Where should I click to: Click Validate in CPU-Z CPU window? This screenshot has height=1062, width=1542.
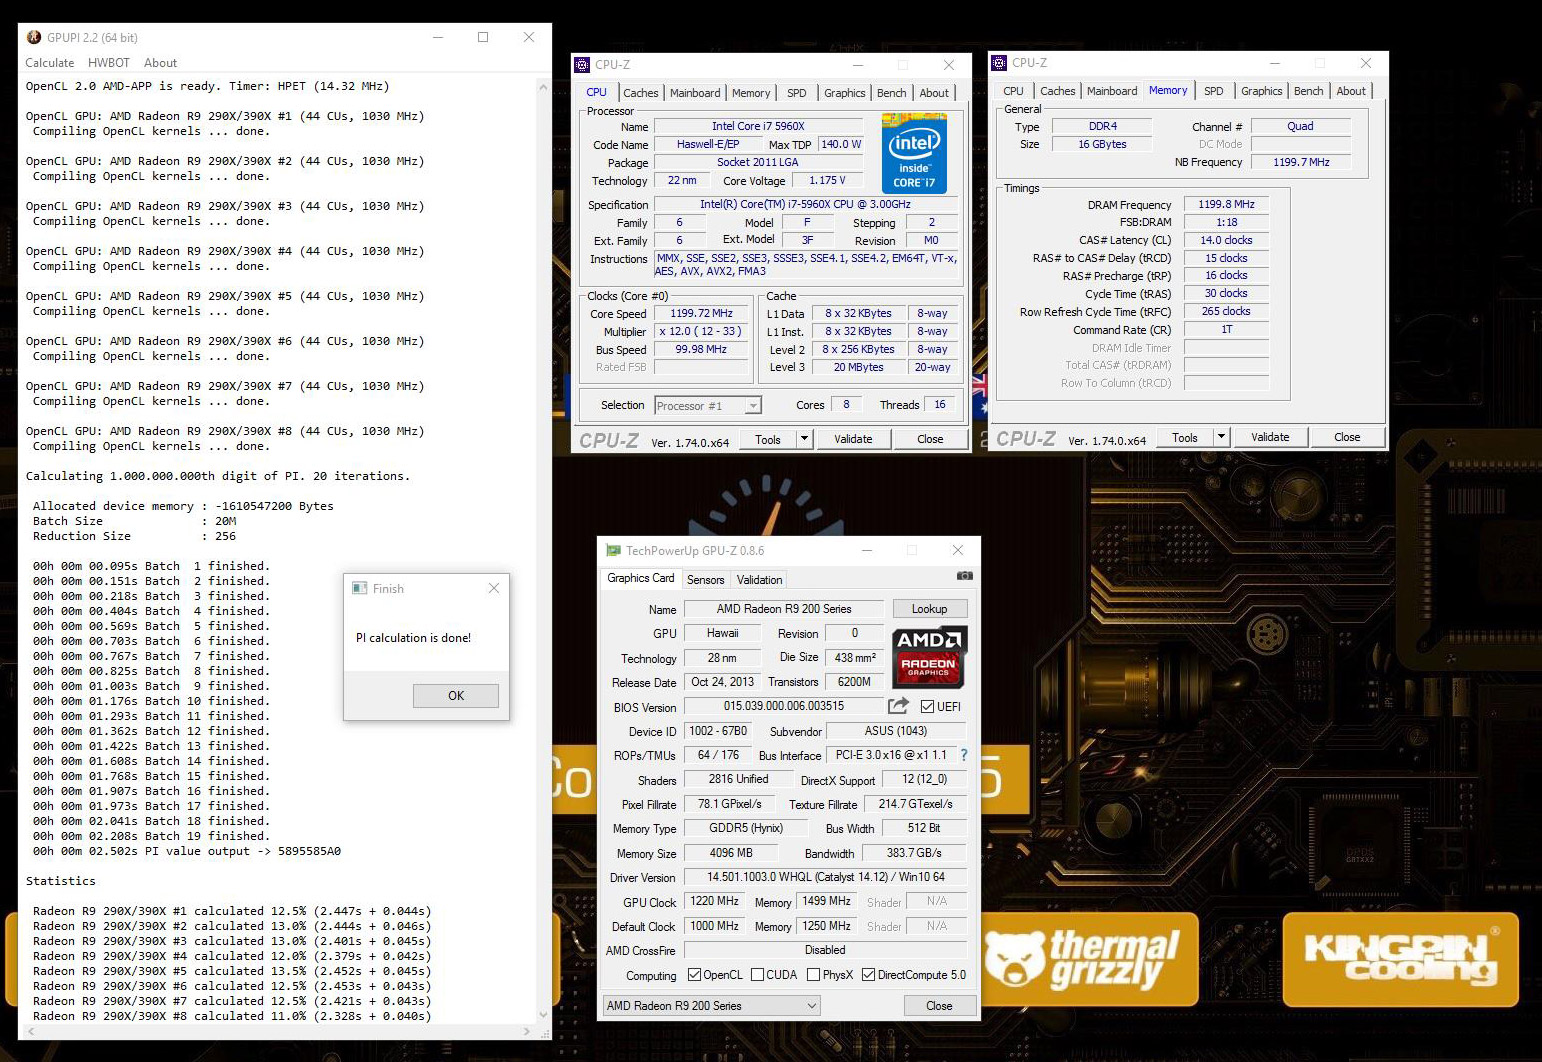pyautogui.click(x=853, y=439)
